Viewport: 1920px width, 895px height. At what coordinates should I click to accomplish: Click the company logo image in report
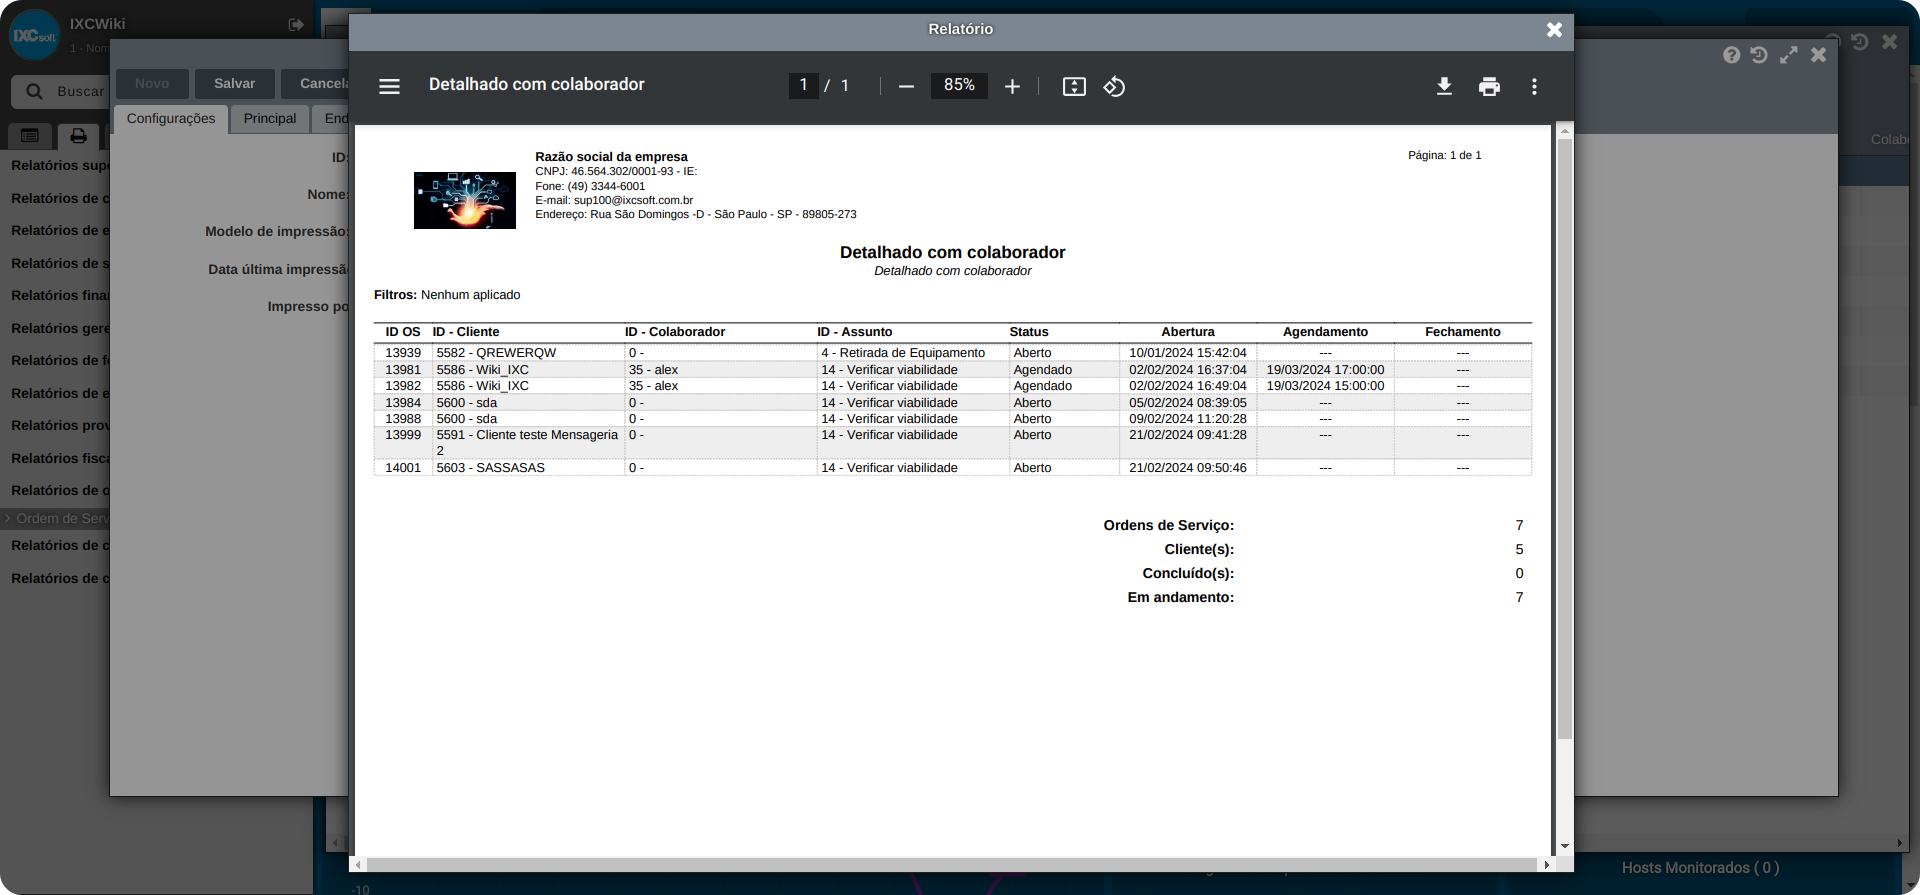click(465, 200)
